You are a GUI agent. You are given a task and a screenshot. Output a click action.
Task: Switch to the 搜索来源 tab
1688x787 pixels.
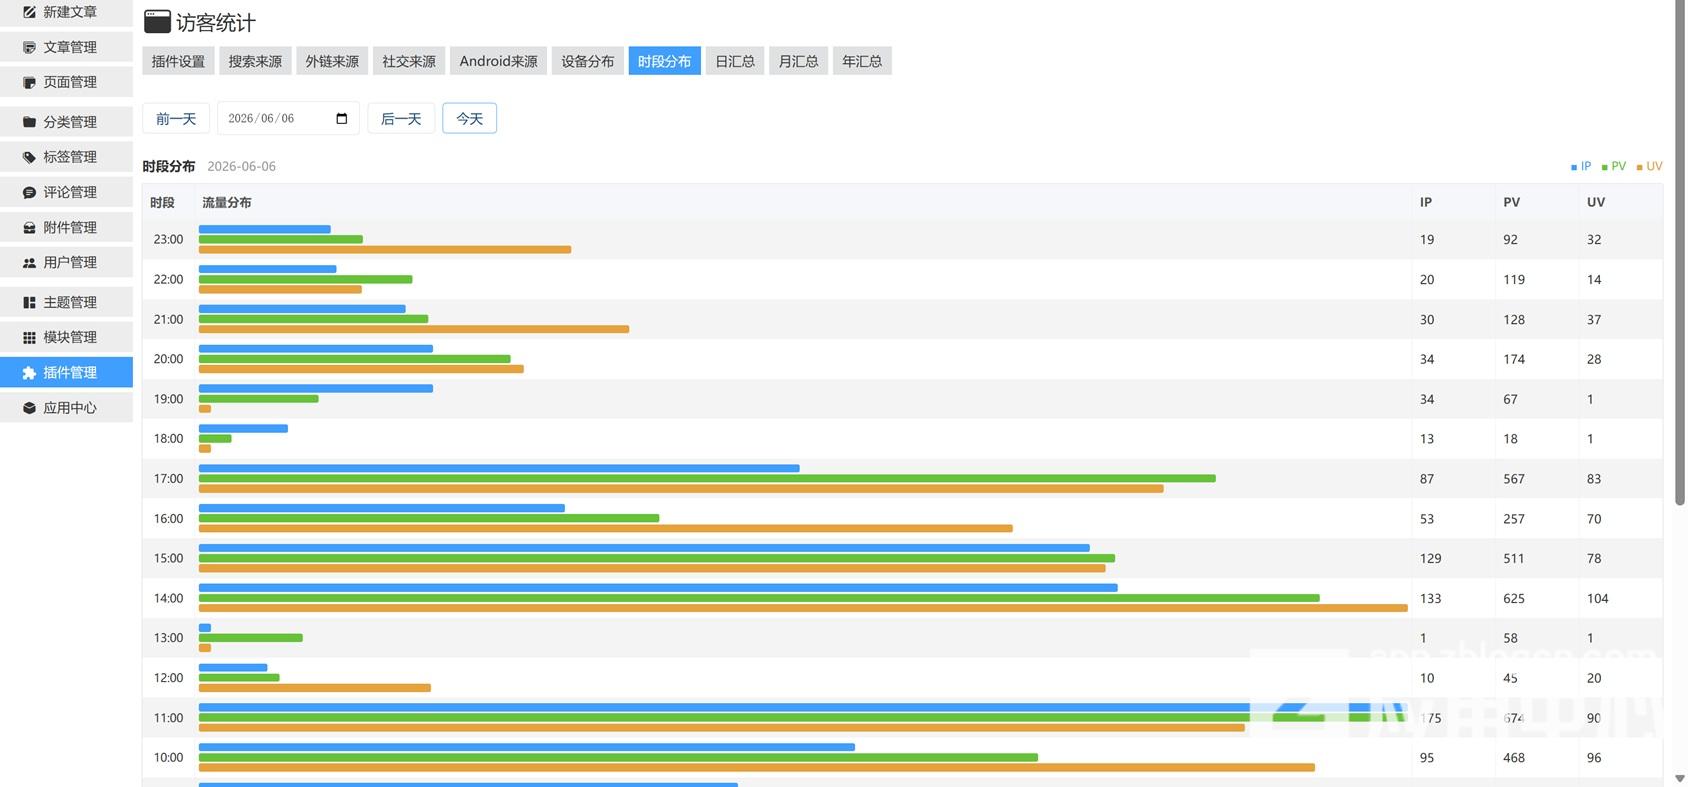click(x=255, y=61)
